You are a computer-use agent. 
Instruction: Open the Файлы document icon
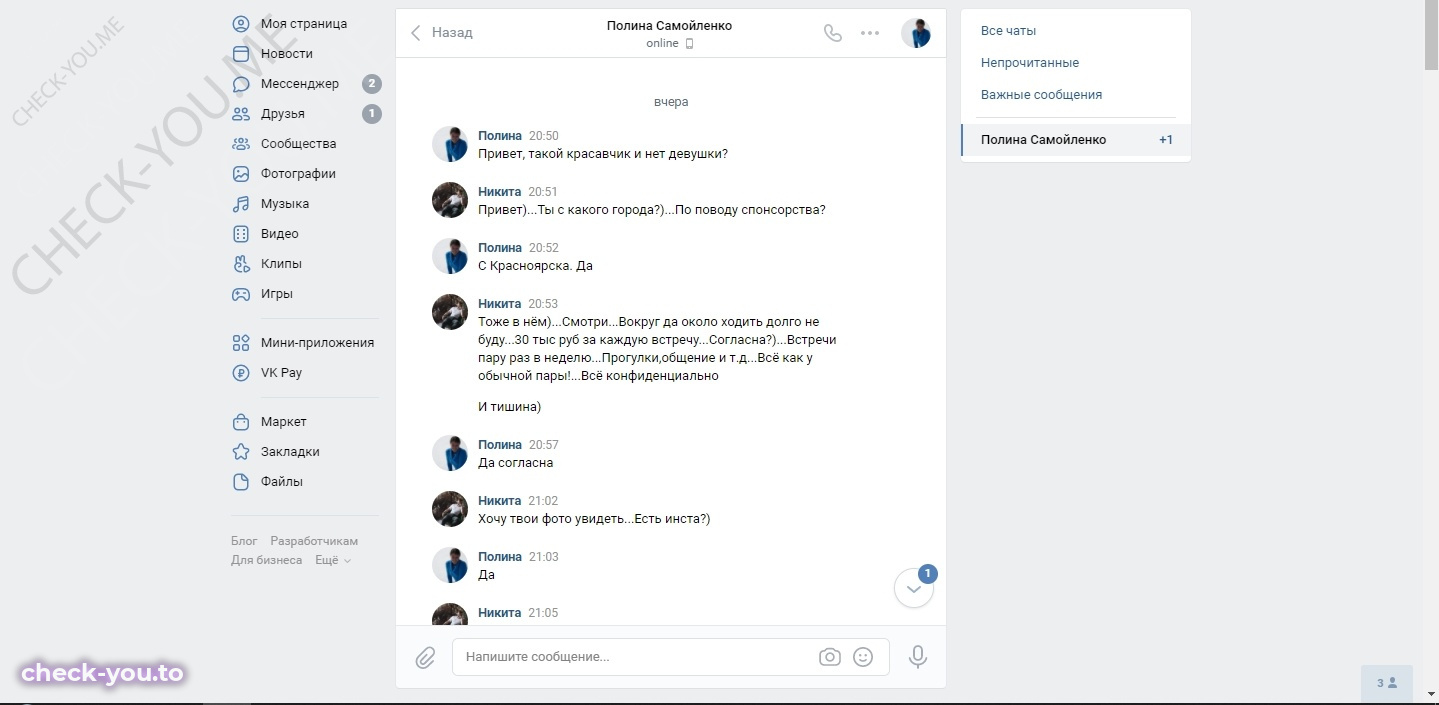[x=241, y=482]
